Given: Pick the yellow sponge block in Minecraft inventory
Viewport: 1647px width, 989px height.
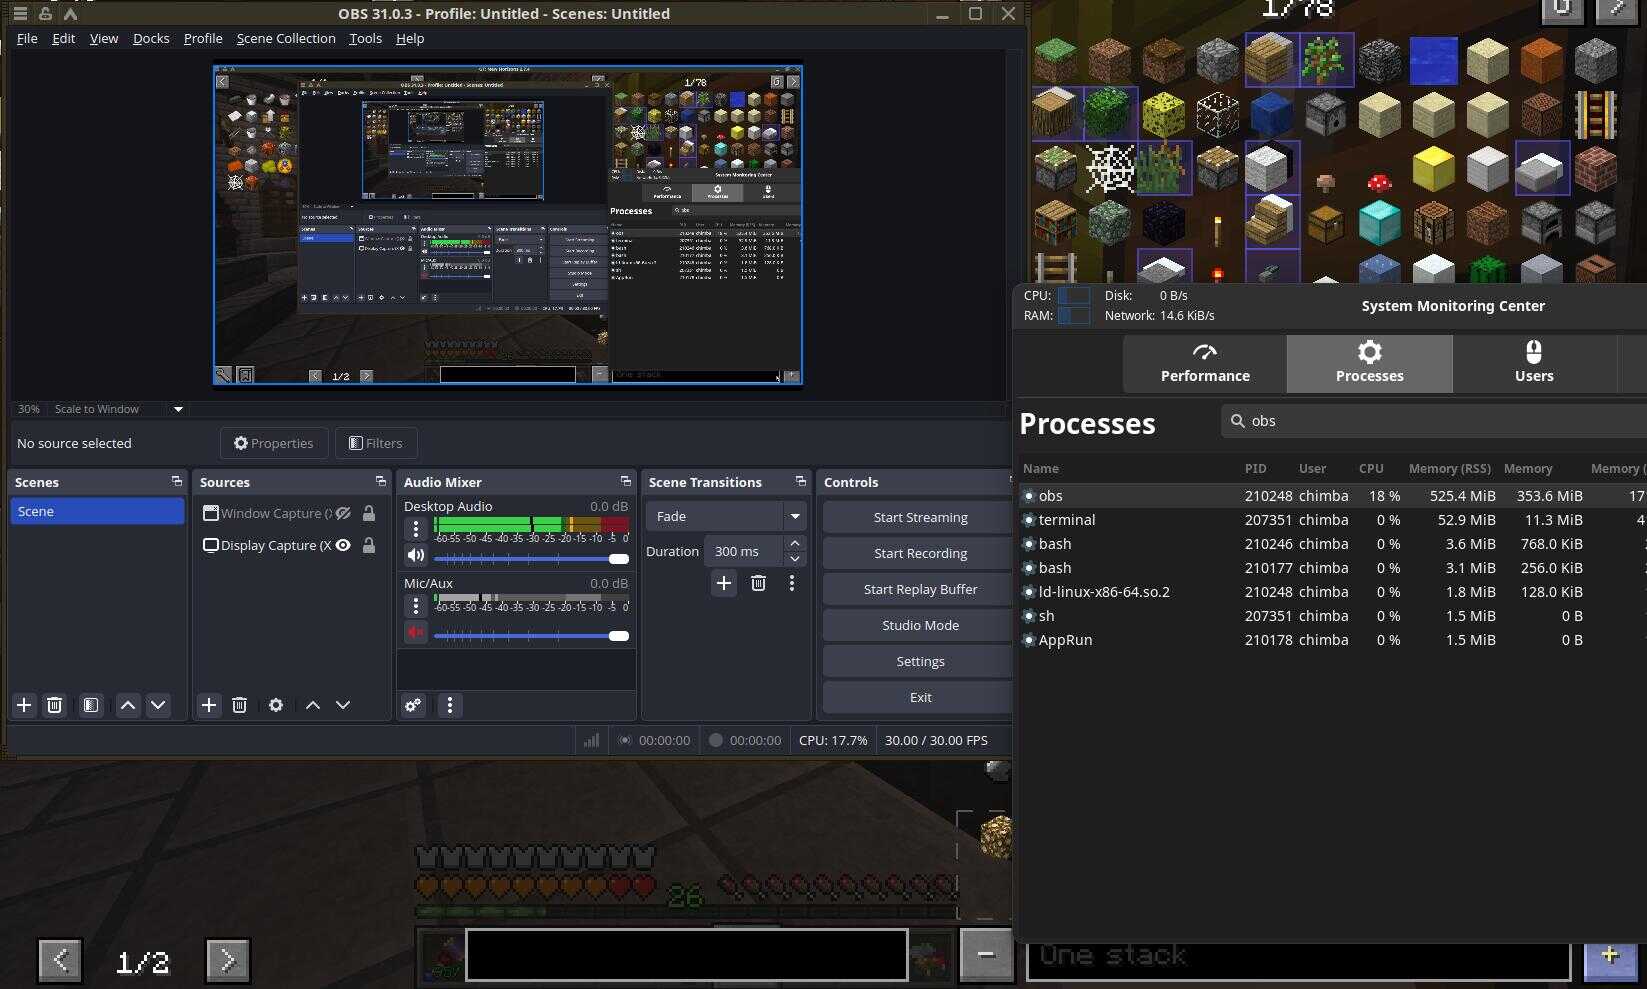Looking at the screenshot, I should [x=1164, y=114].
